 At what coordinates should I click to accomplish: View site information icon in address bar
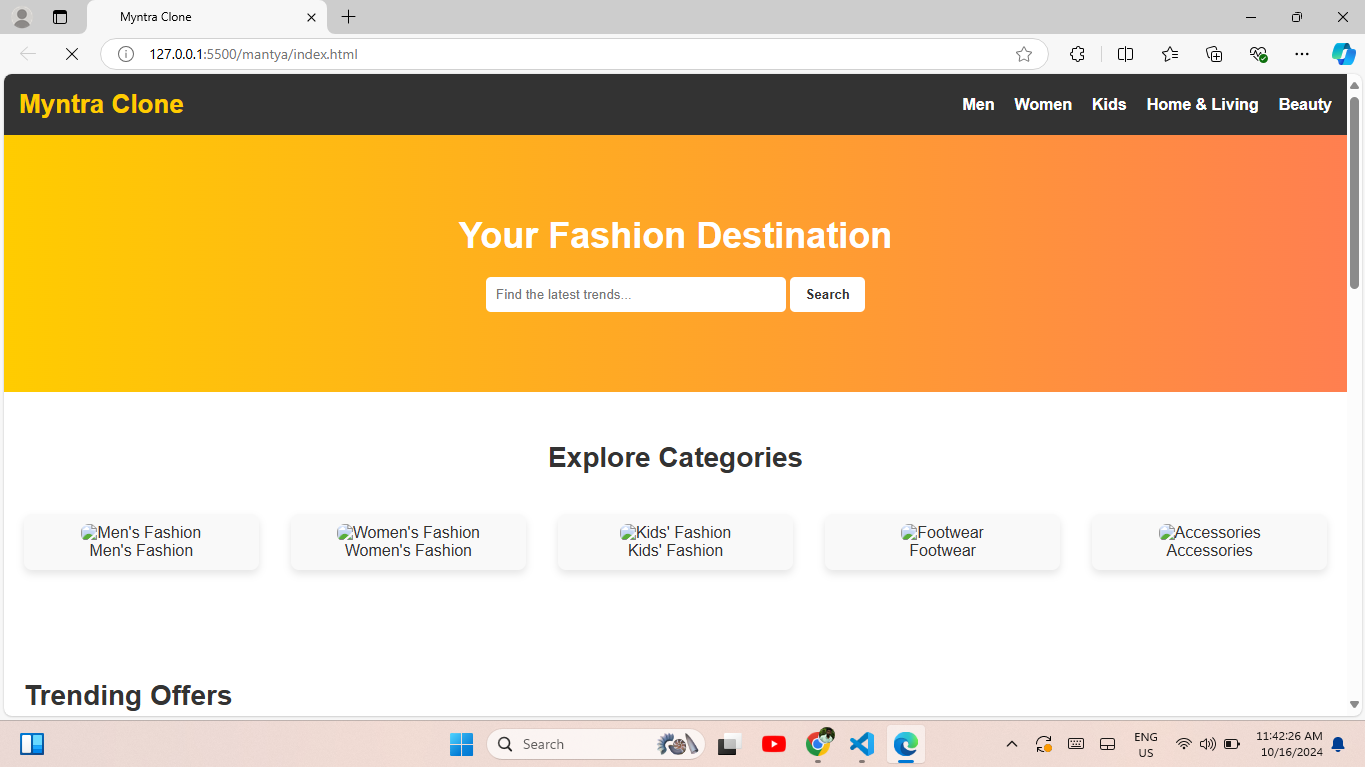click(126, 54)
